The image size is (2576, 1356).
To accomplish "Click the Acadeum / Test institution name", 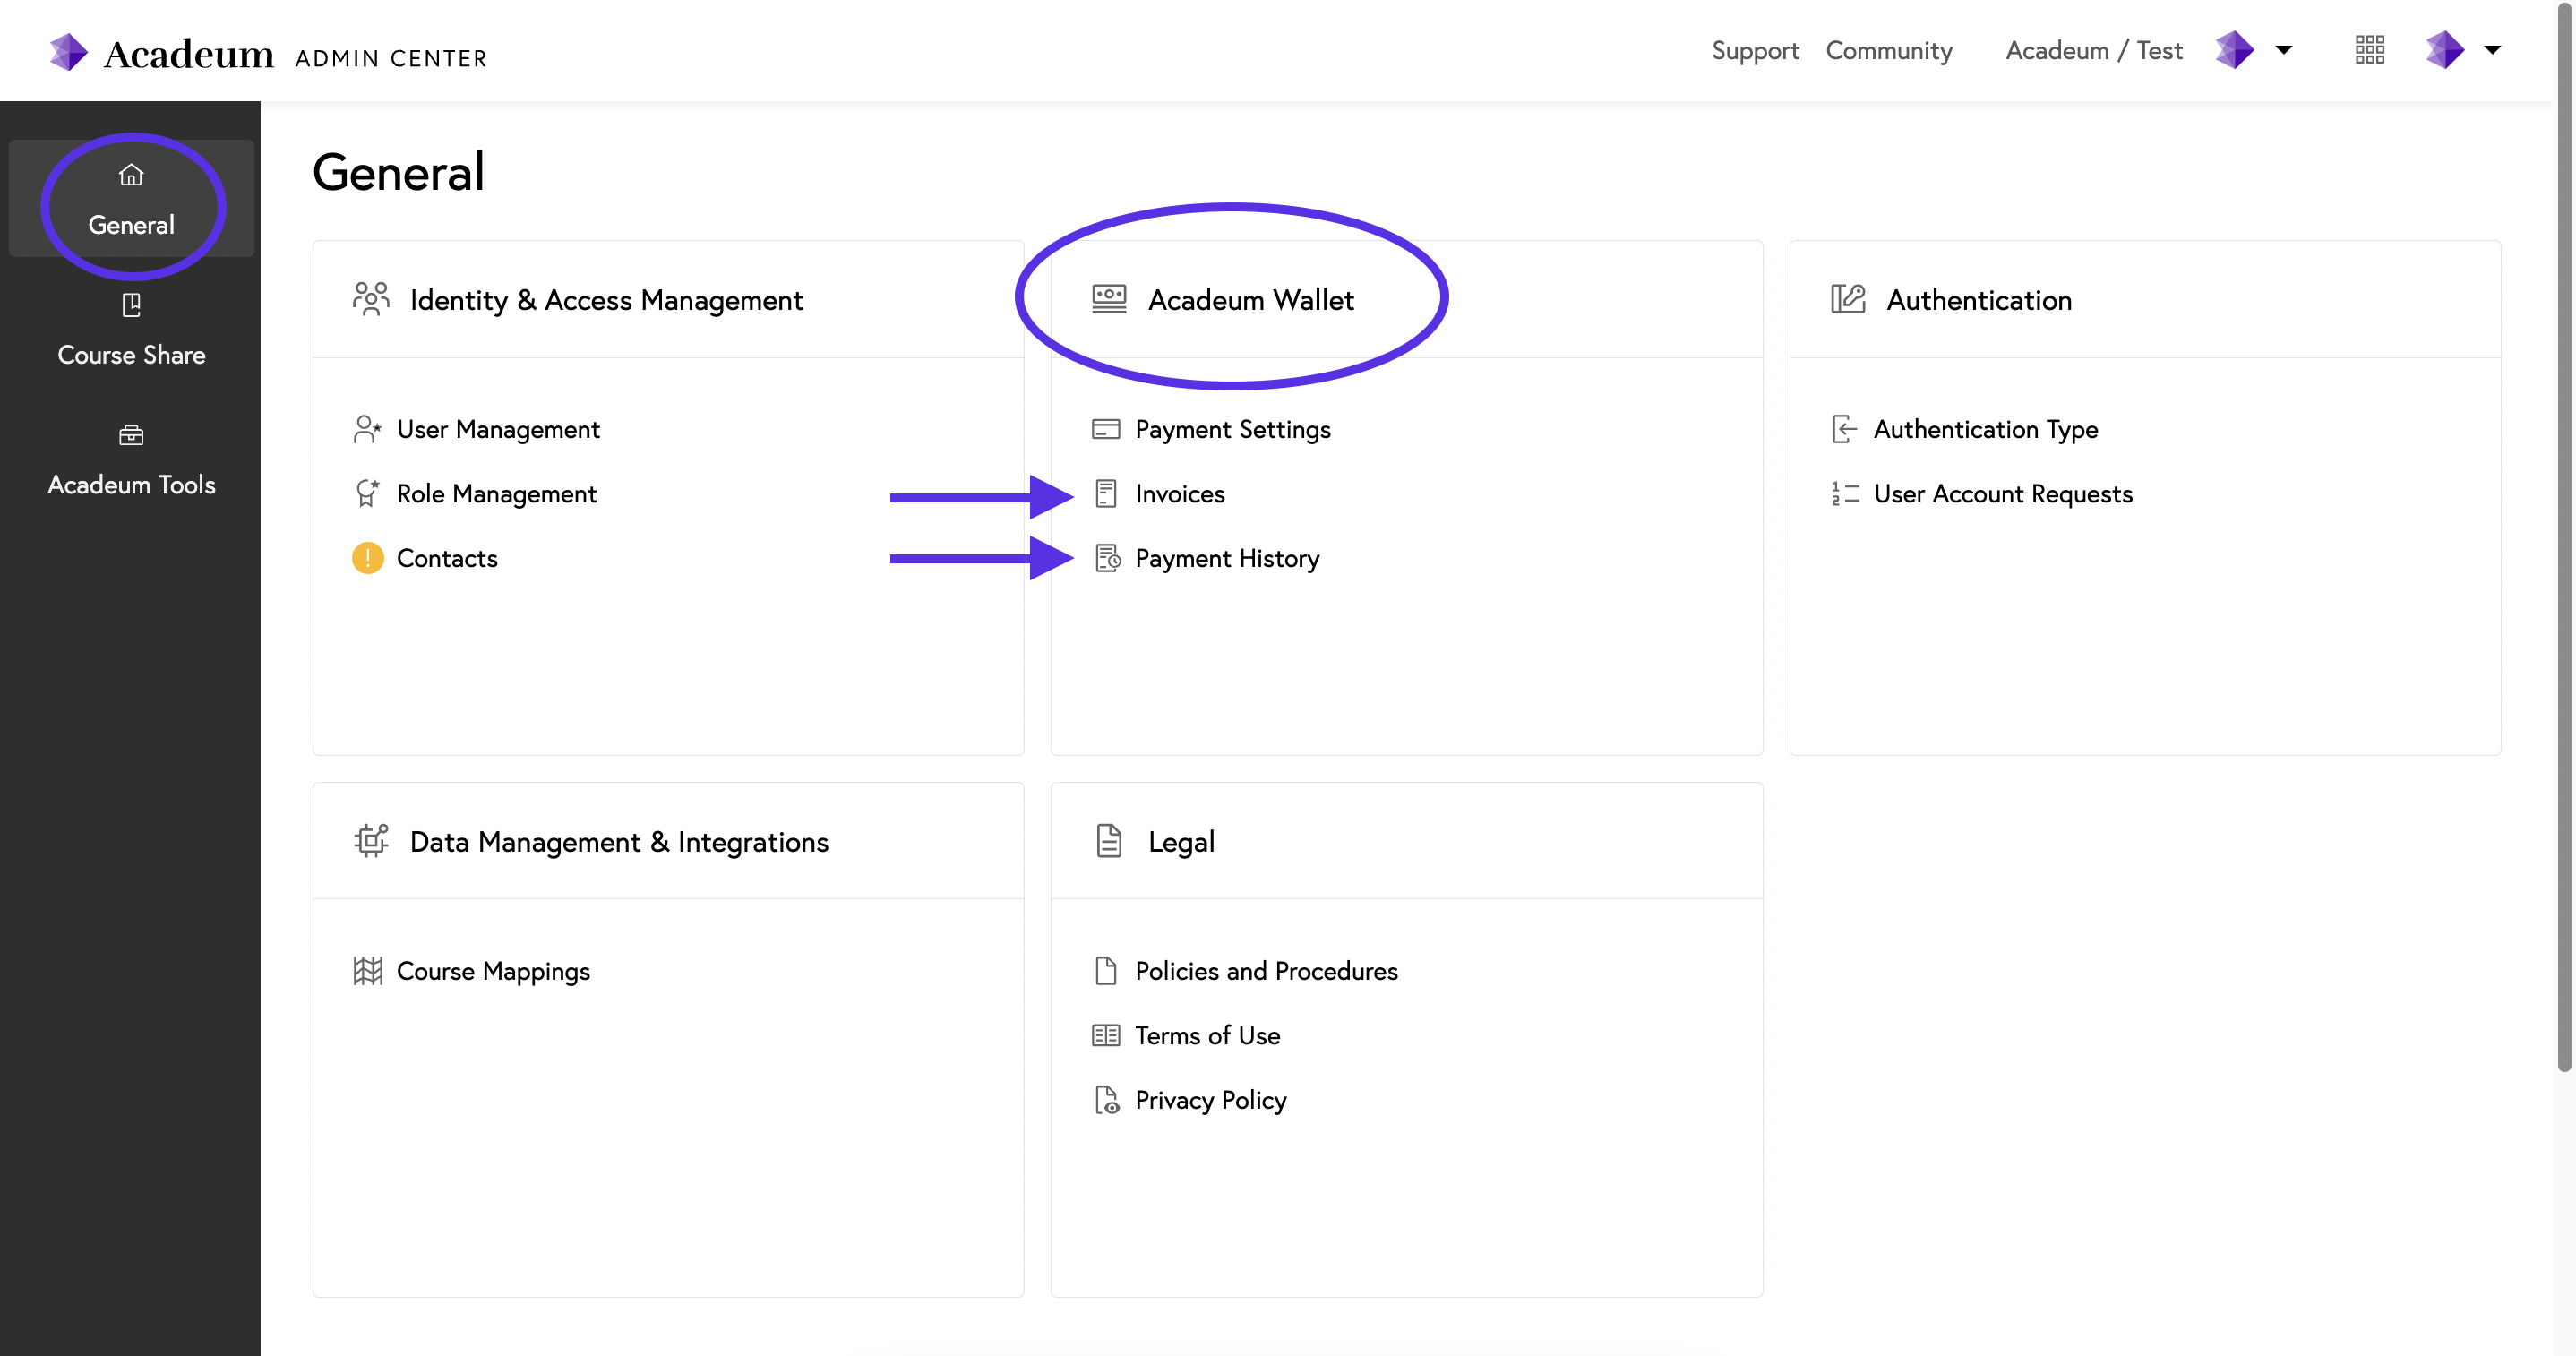I will 2094,50.
